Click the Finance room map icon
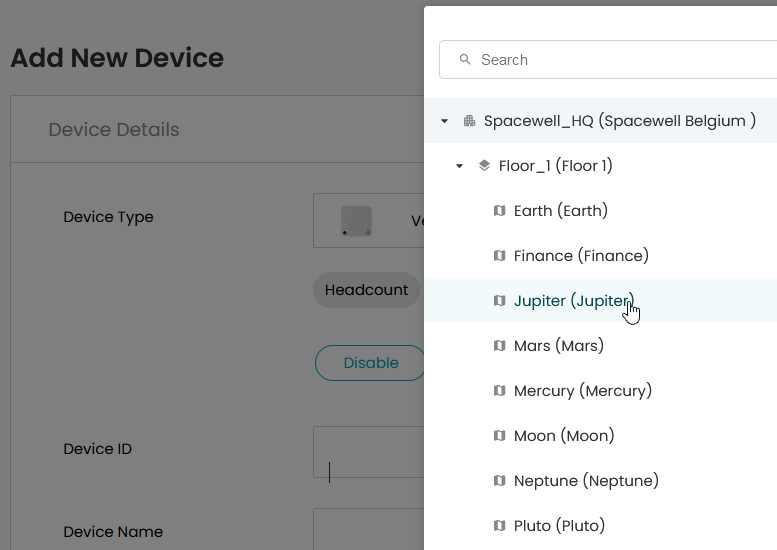The height and width of the screenshot is (550, 777). click(x=500, y=256)
